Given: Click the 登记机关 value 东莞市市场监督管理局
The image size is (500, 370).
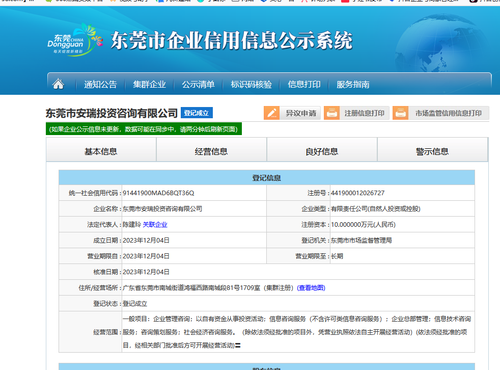Looking at the screenshot, I should tap(361, 240).
